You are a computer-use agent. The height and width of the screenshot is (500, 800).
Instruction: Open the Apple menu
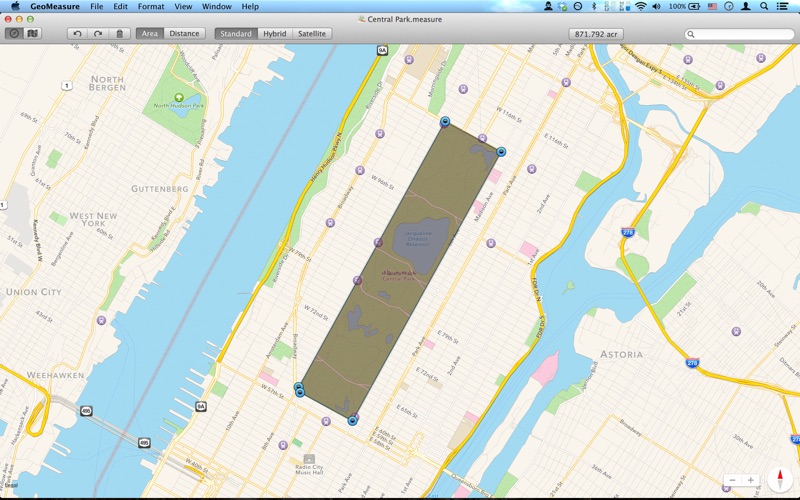pyautogui.click(x=15, y=6)
